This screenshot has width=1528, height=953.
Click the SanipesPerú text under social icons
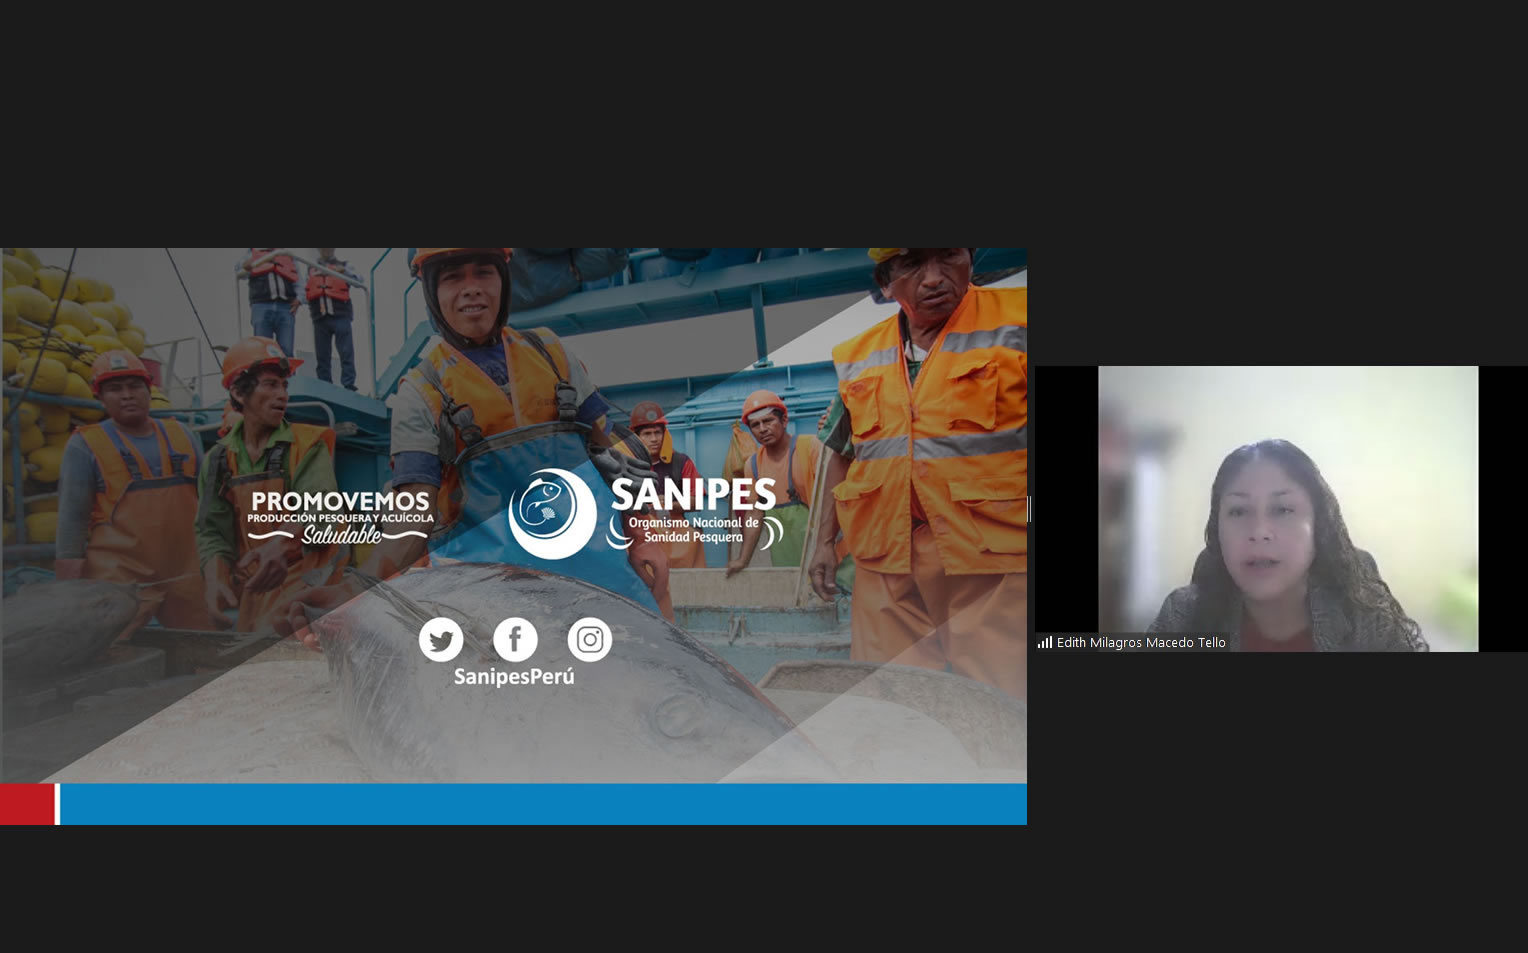click(514, 677)
